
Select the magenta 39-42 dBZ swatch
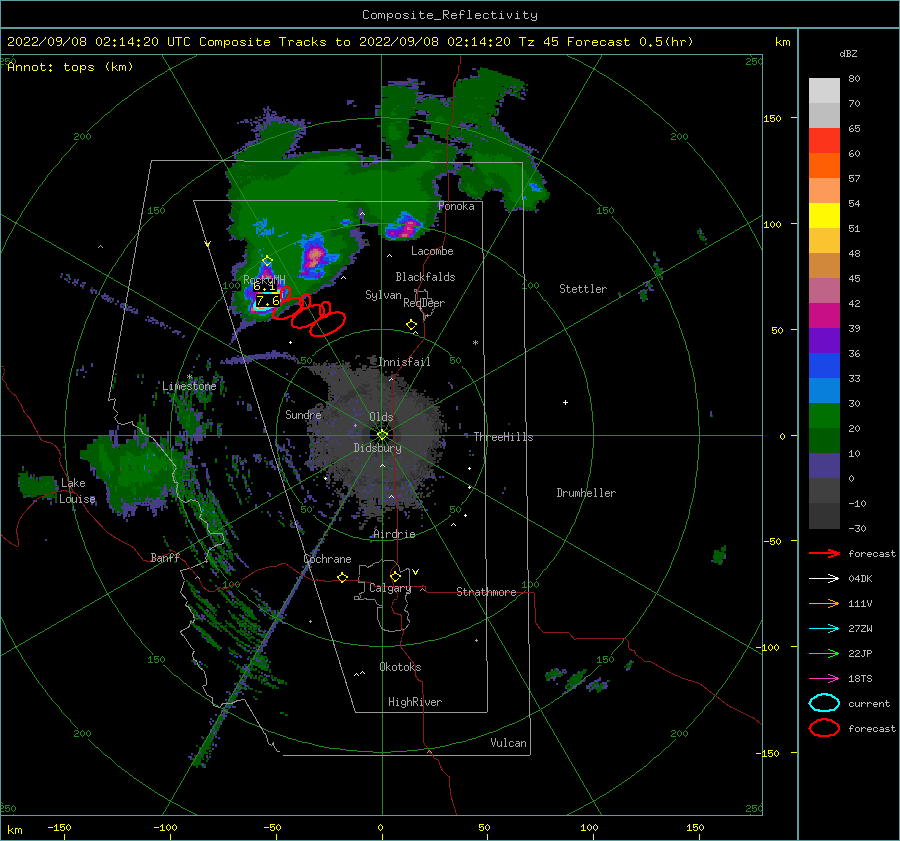coord(824,316)
